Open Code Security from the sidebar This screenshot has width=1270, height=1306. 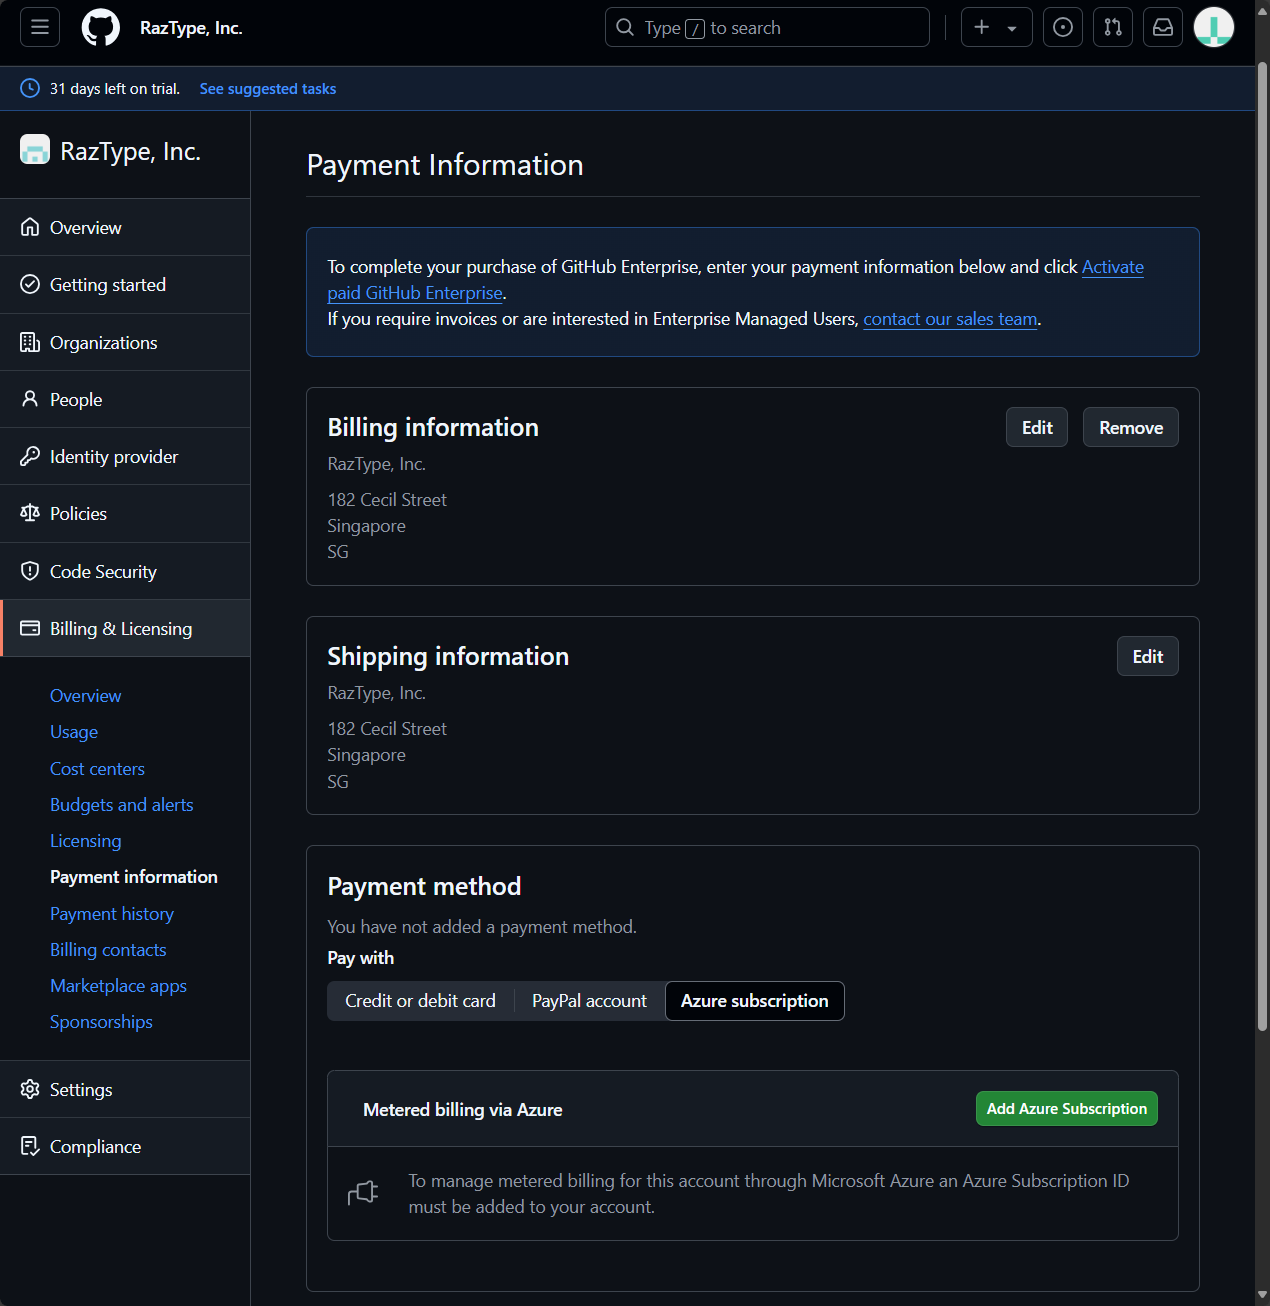click(103, 572)
